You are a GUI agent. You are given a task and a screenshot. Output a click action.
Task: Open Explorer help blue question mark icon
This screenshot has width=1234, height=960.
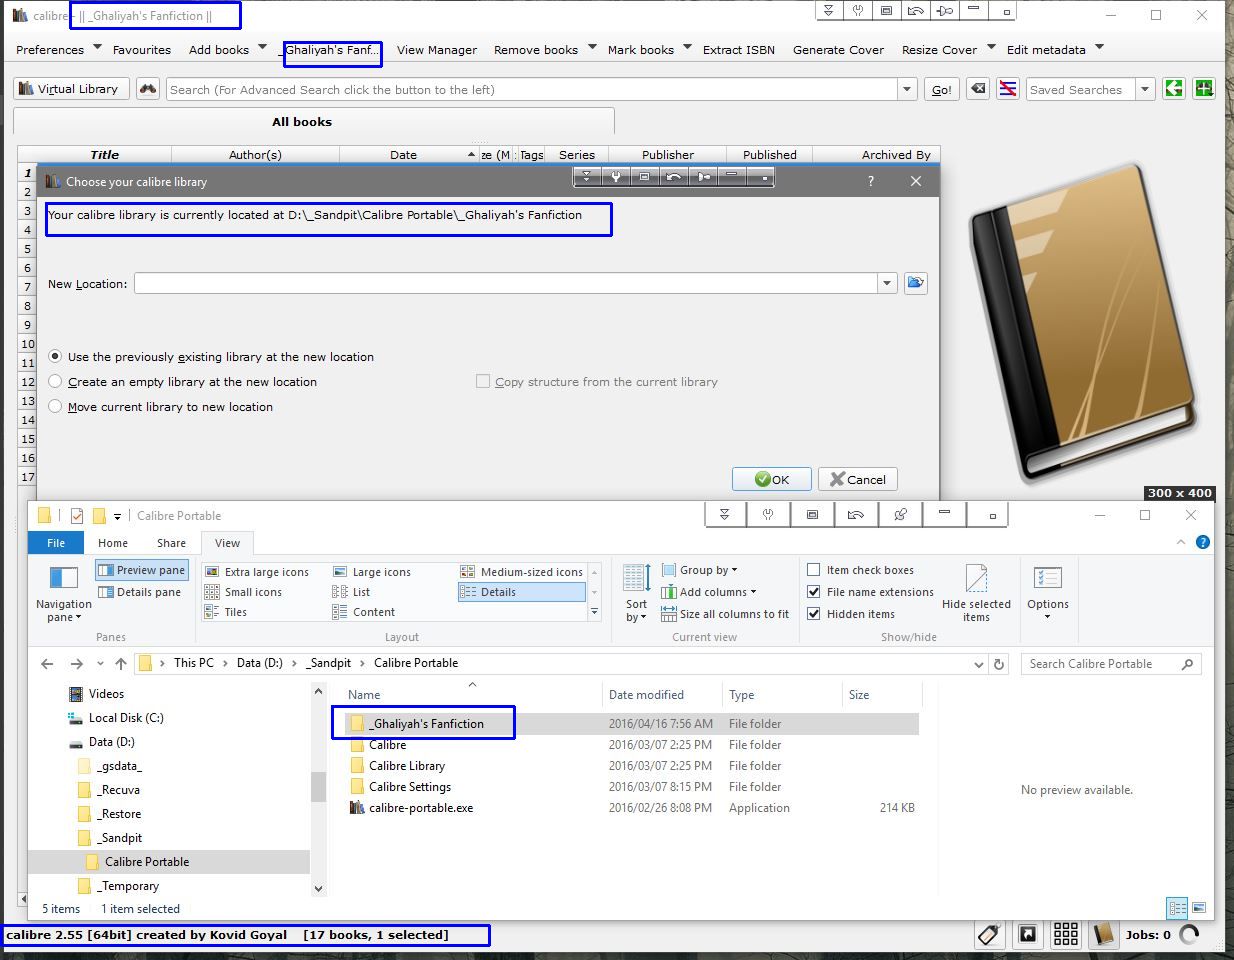click(1203, 542)
